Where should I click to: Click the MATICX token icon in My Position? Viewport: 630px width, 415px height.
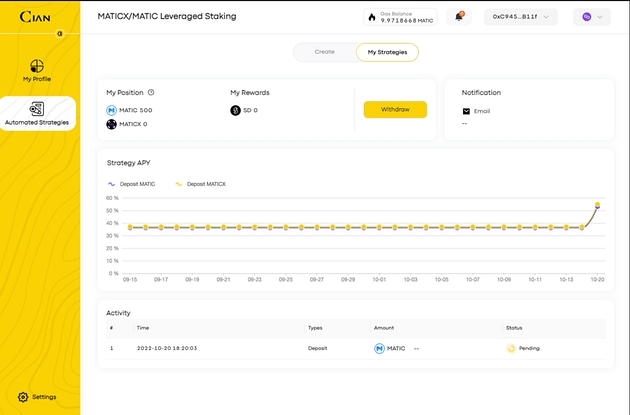pyautogui.click(x=112, y=124)
